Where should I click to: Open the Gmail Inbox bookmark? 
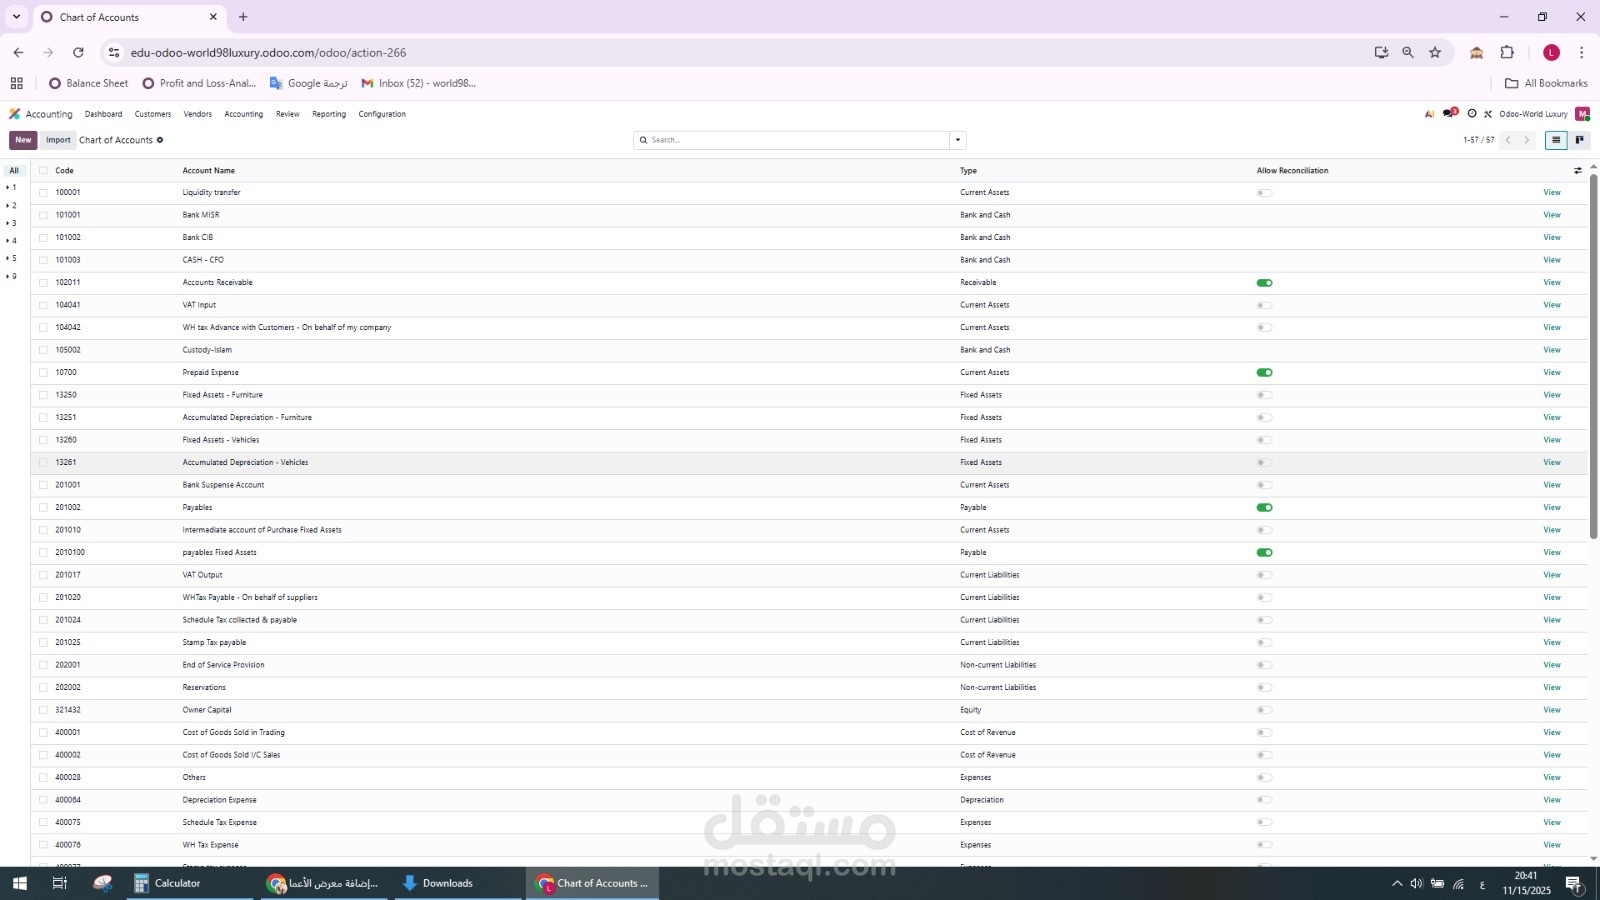[x=418, y=84]
